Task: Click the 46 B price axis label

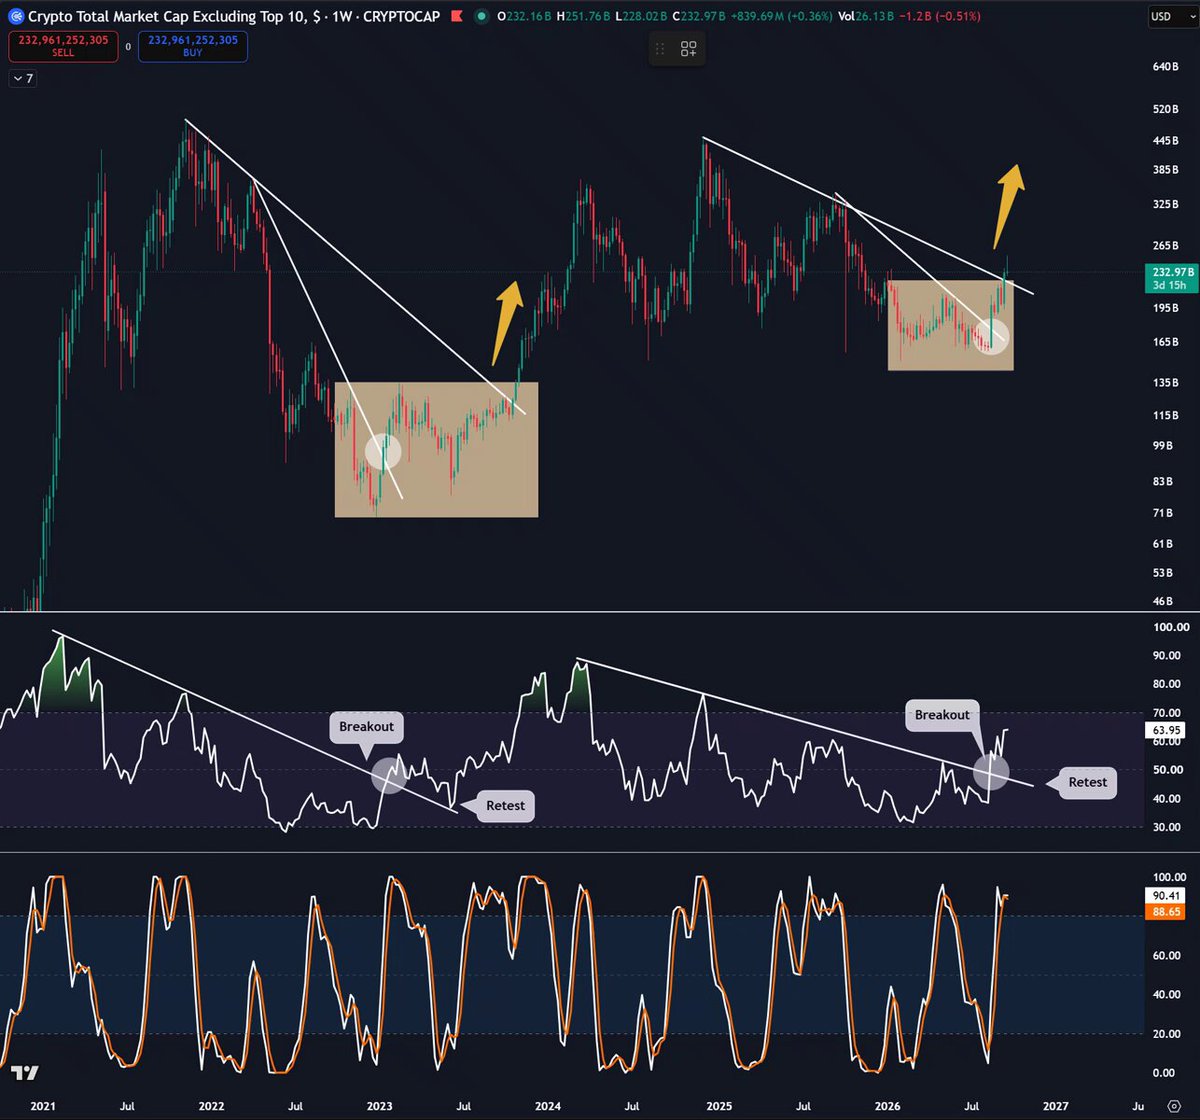Action: (1165, 601)
